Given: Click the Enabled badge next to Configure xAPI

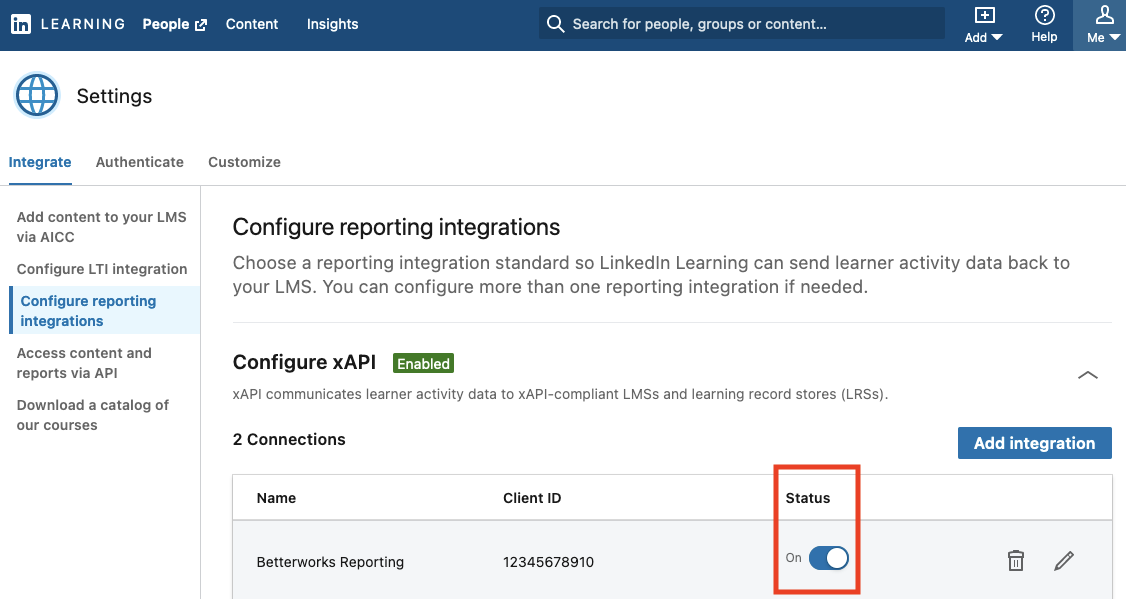Looking at the screenshot, I should point(423,363).
